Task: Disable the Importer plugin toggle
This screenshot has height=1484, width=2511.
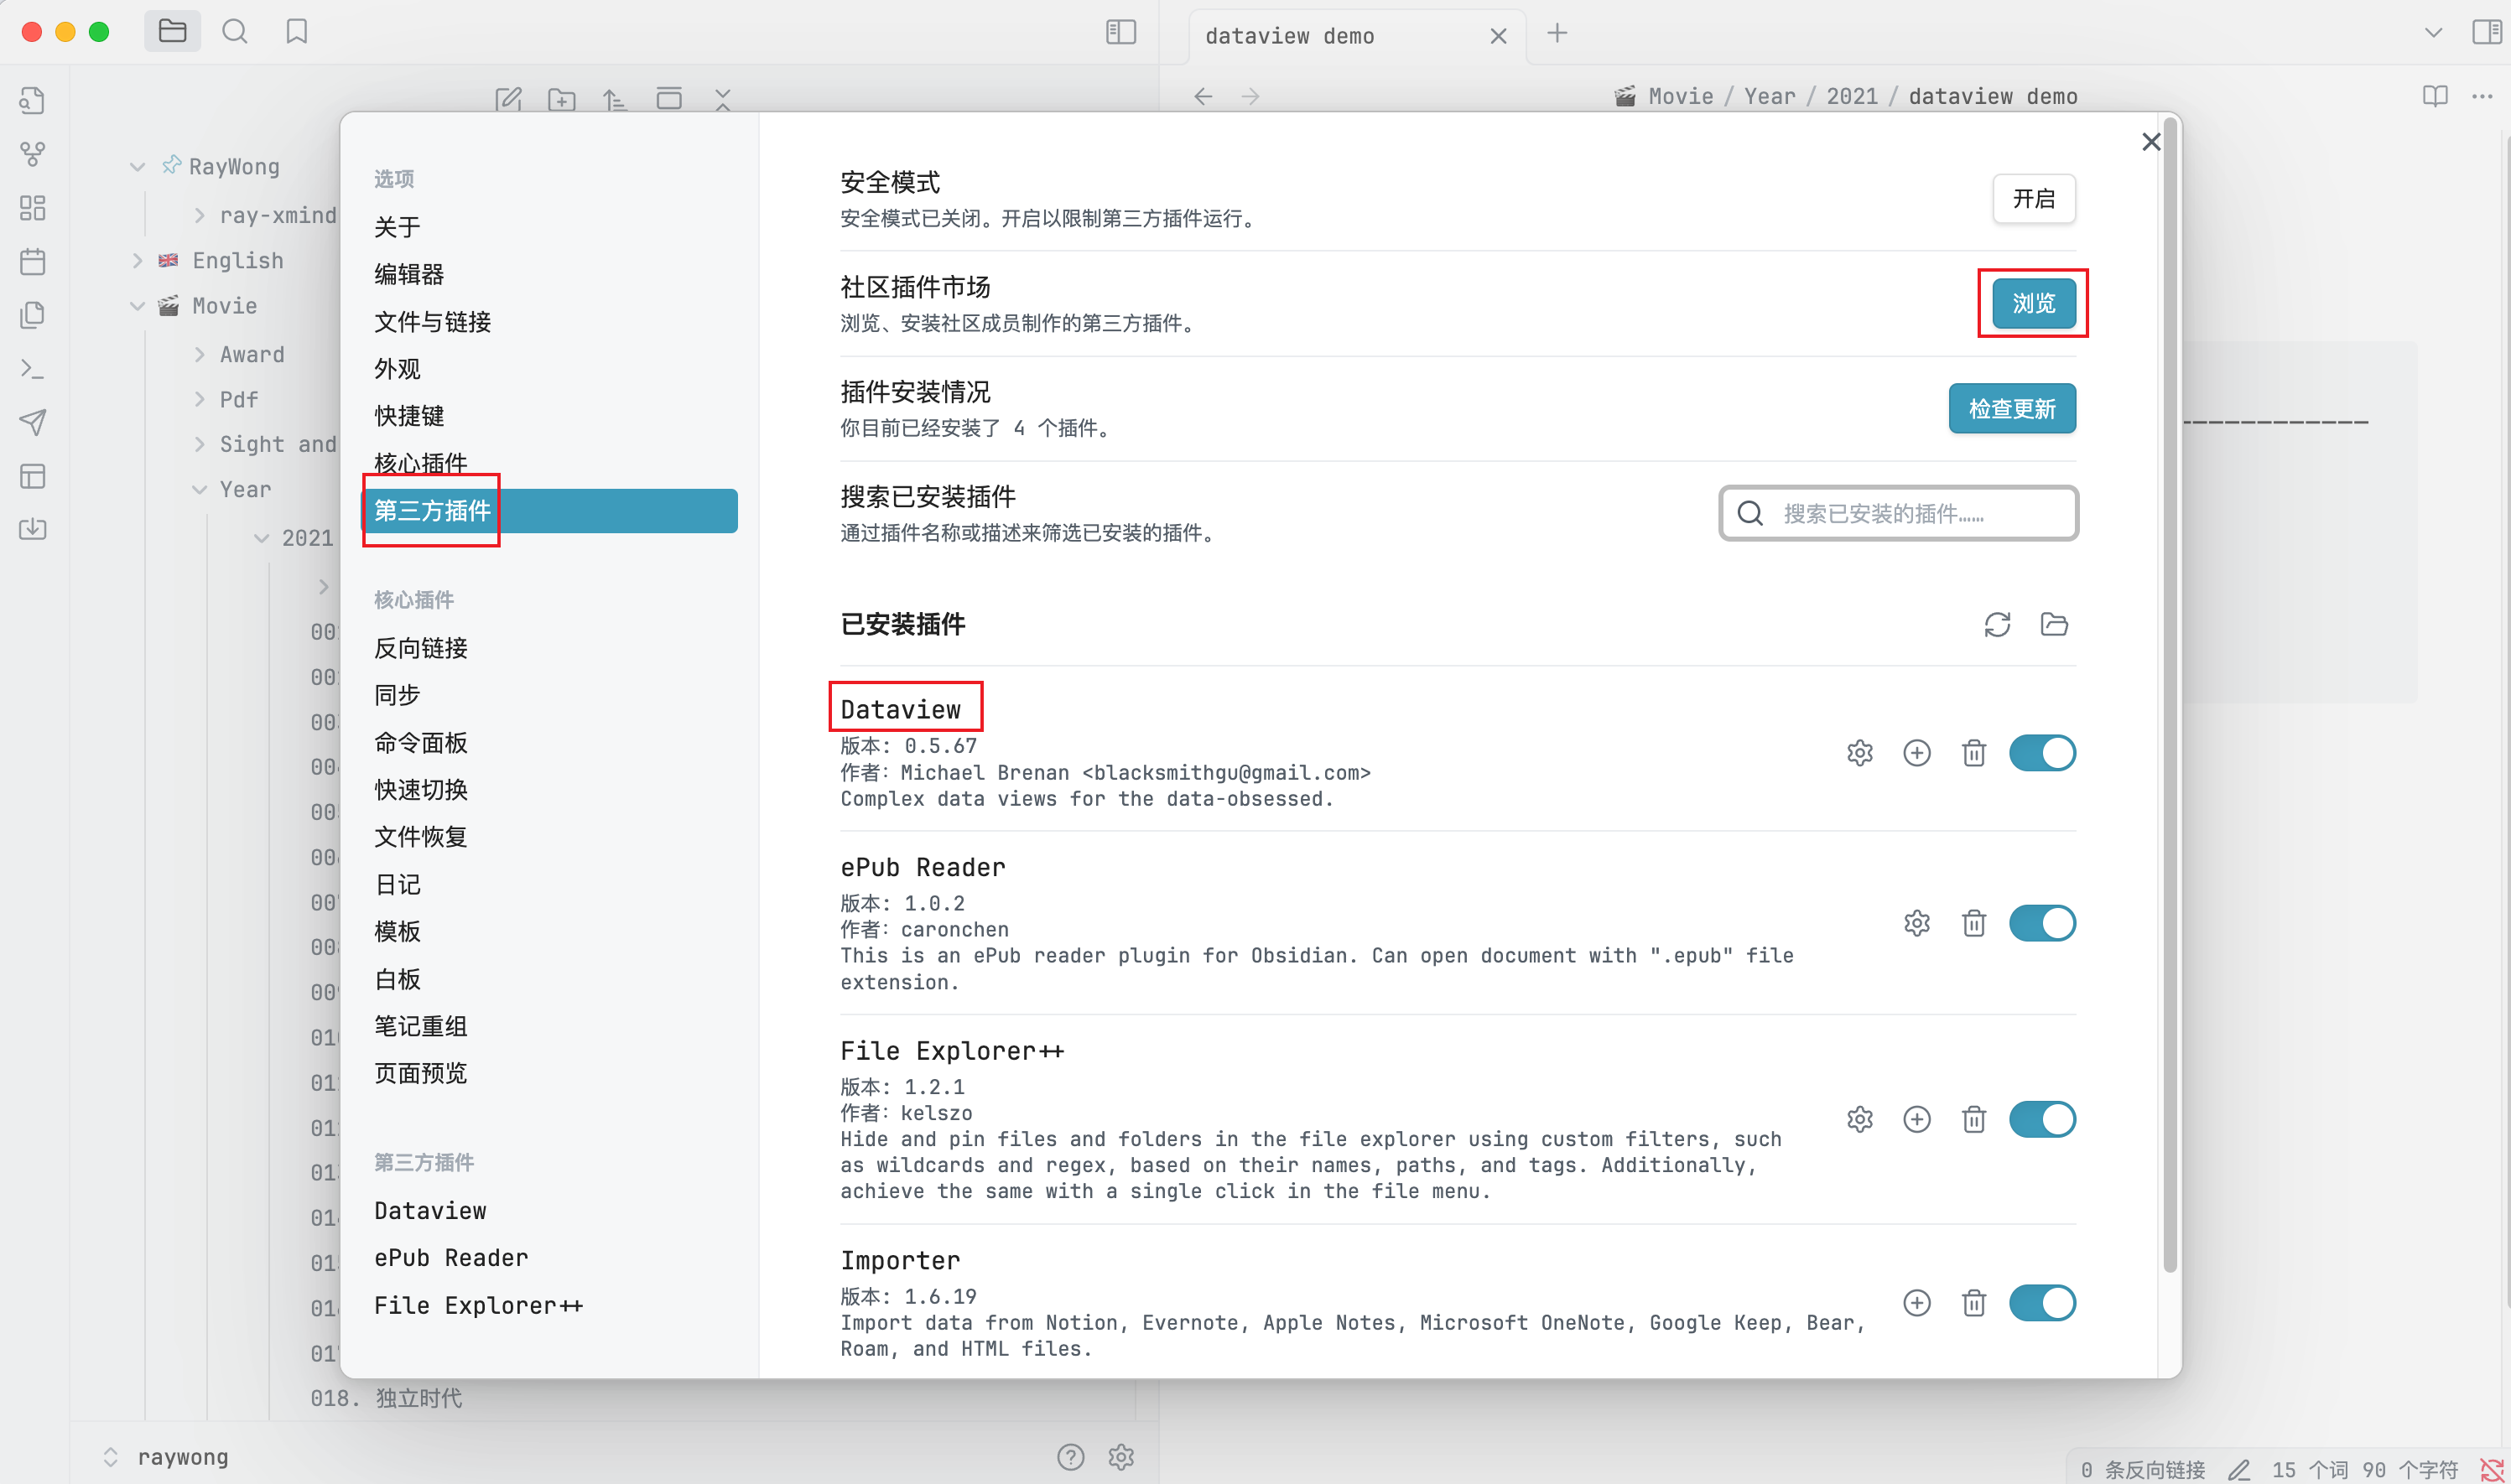Action: click(2043, 1303)
